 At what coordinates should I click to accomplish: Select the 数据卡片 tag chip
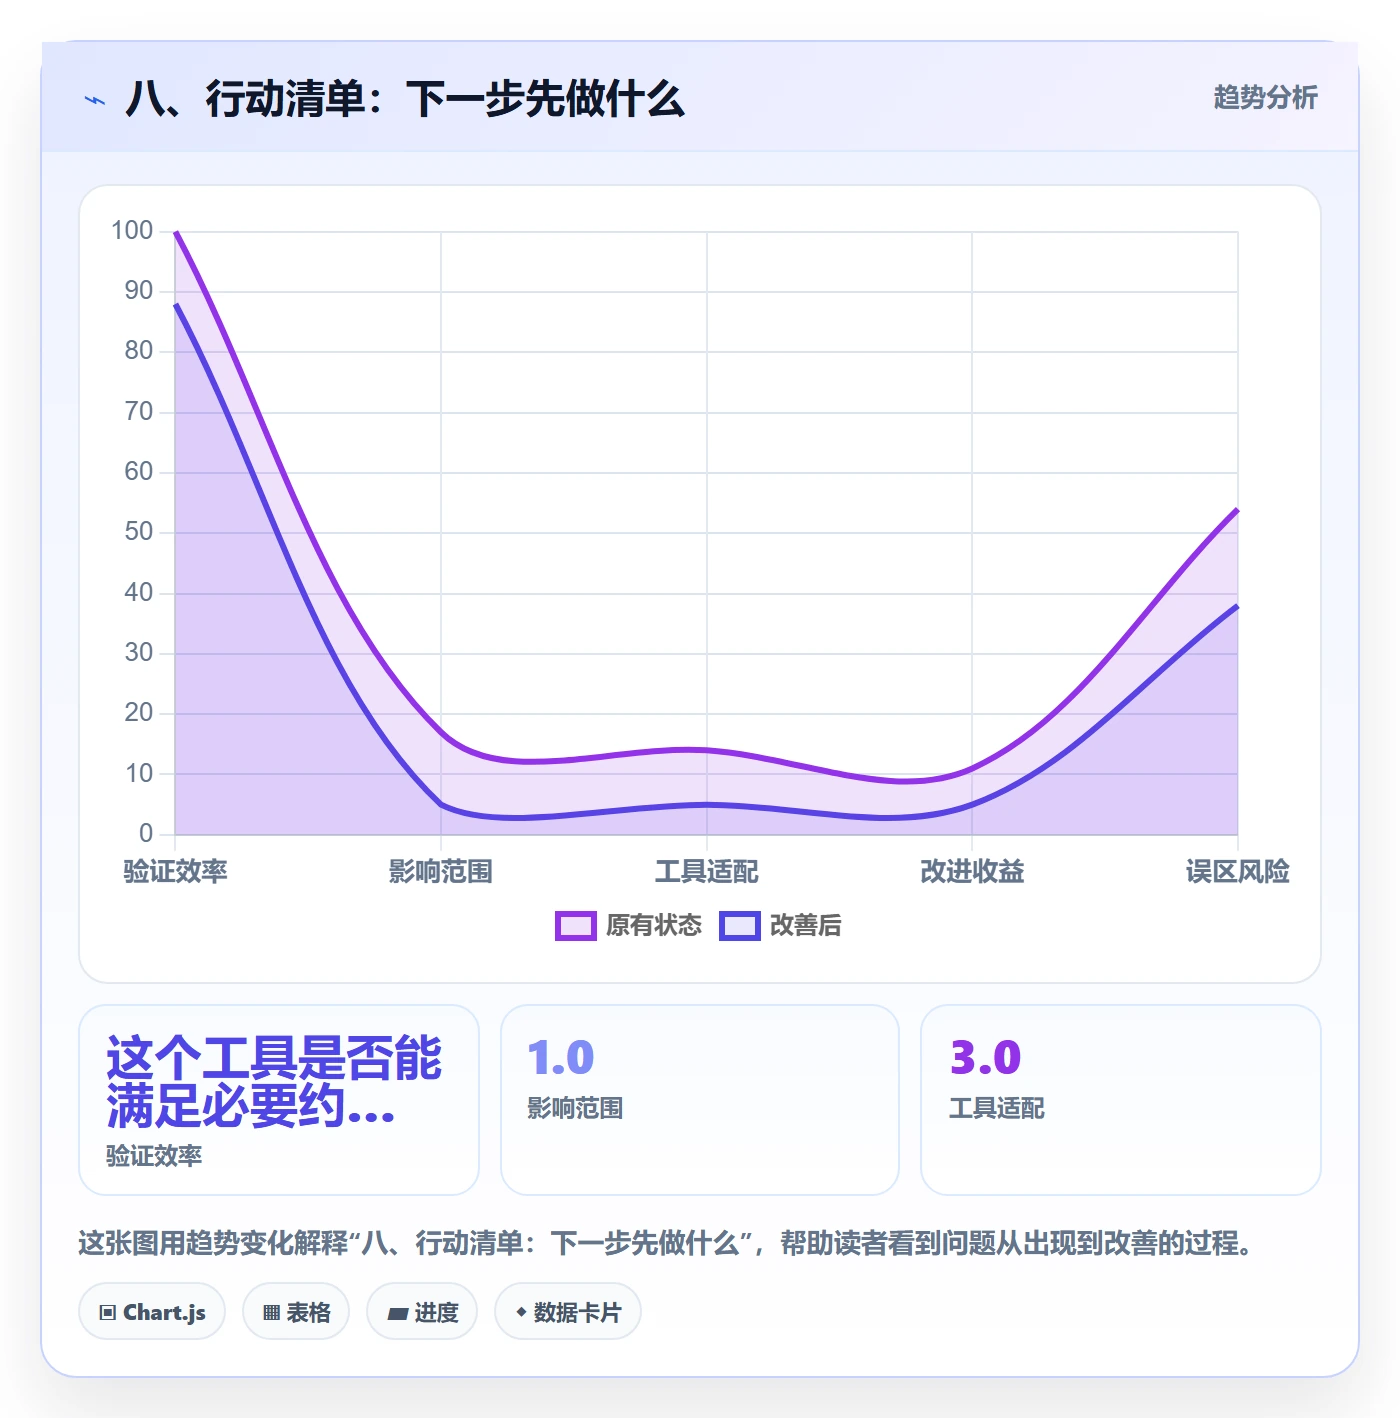click(568, 1312)
